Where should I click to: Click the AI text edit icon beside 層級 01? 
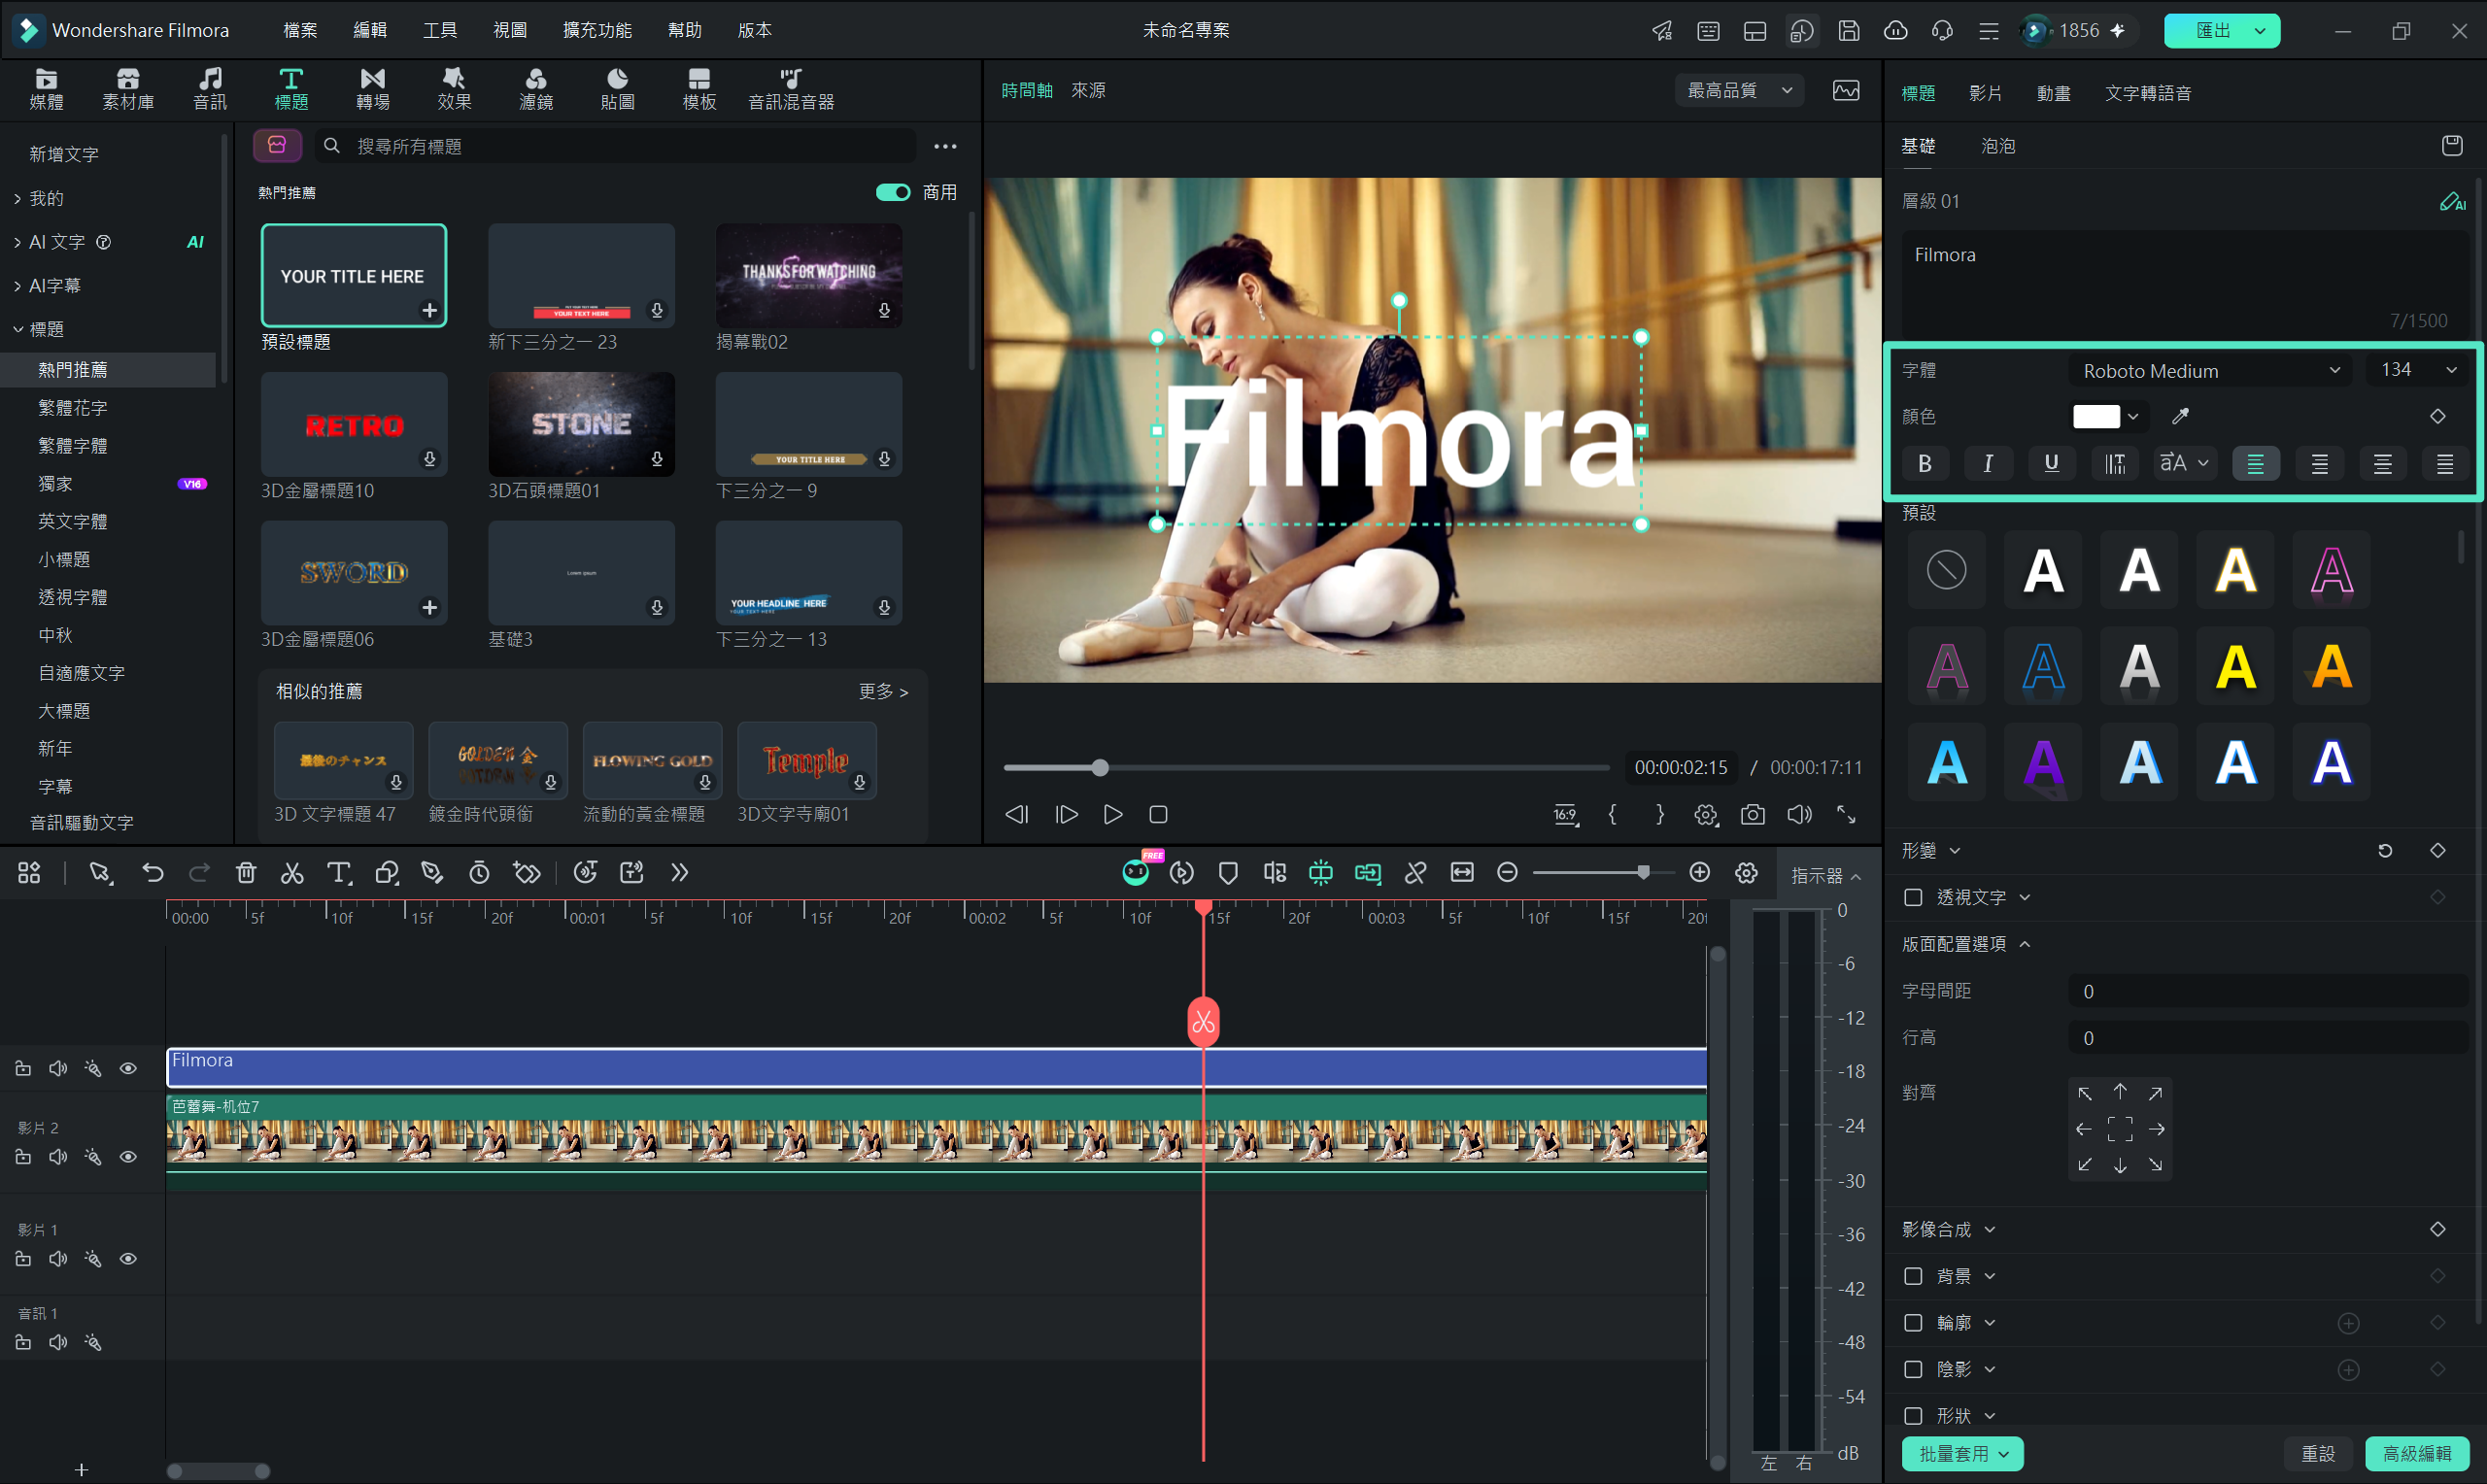coord(2452,201)
